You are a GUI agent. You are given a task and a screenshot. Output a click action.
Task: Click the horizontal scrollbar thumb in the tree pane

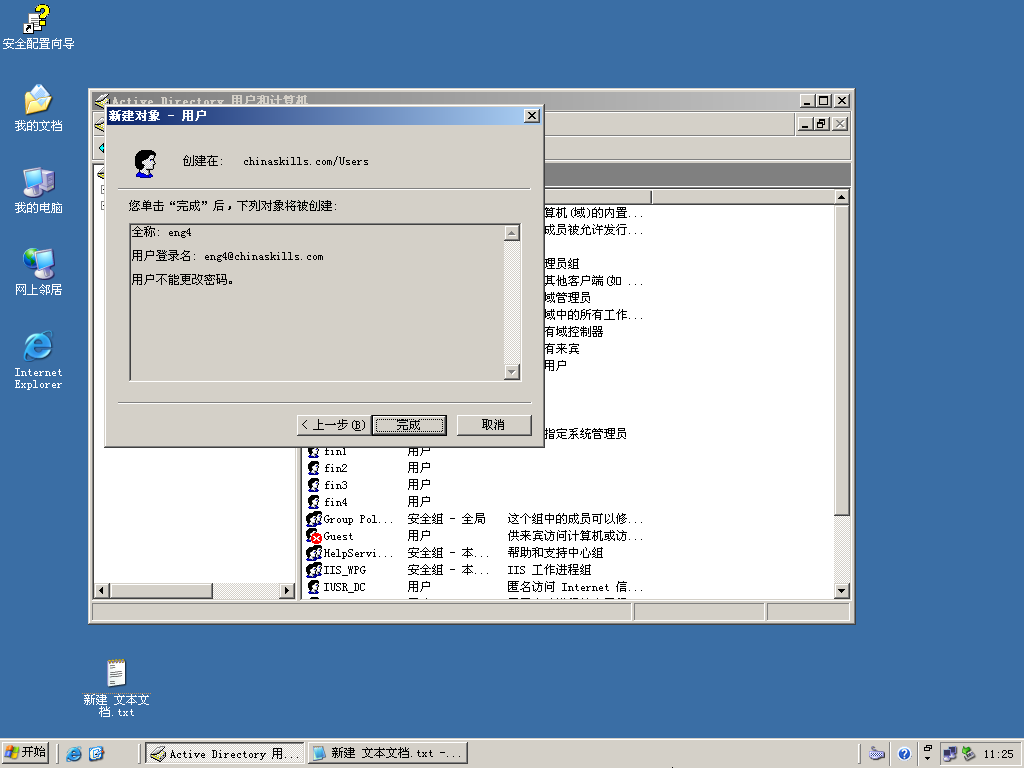tap(161, 590)
